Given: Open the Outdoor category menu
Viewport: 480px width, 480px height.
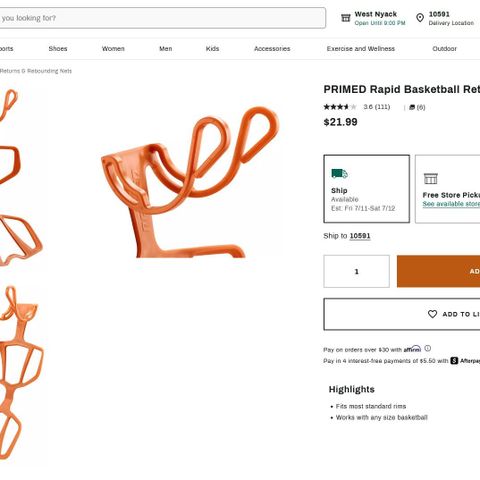Looking at the screenshot, I should coord(444,49).
